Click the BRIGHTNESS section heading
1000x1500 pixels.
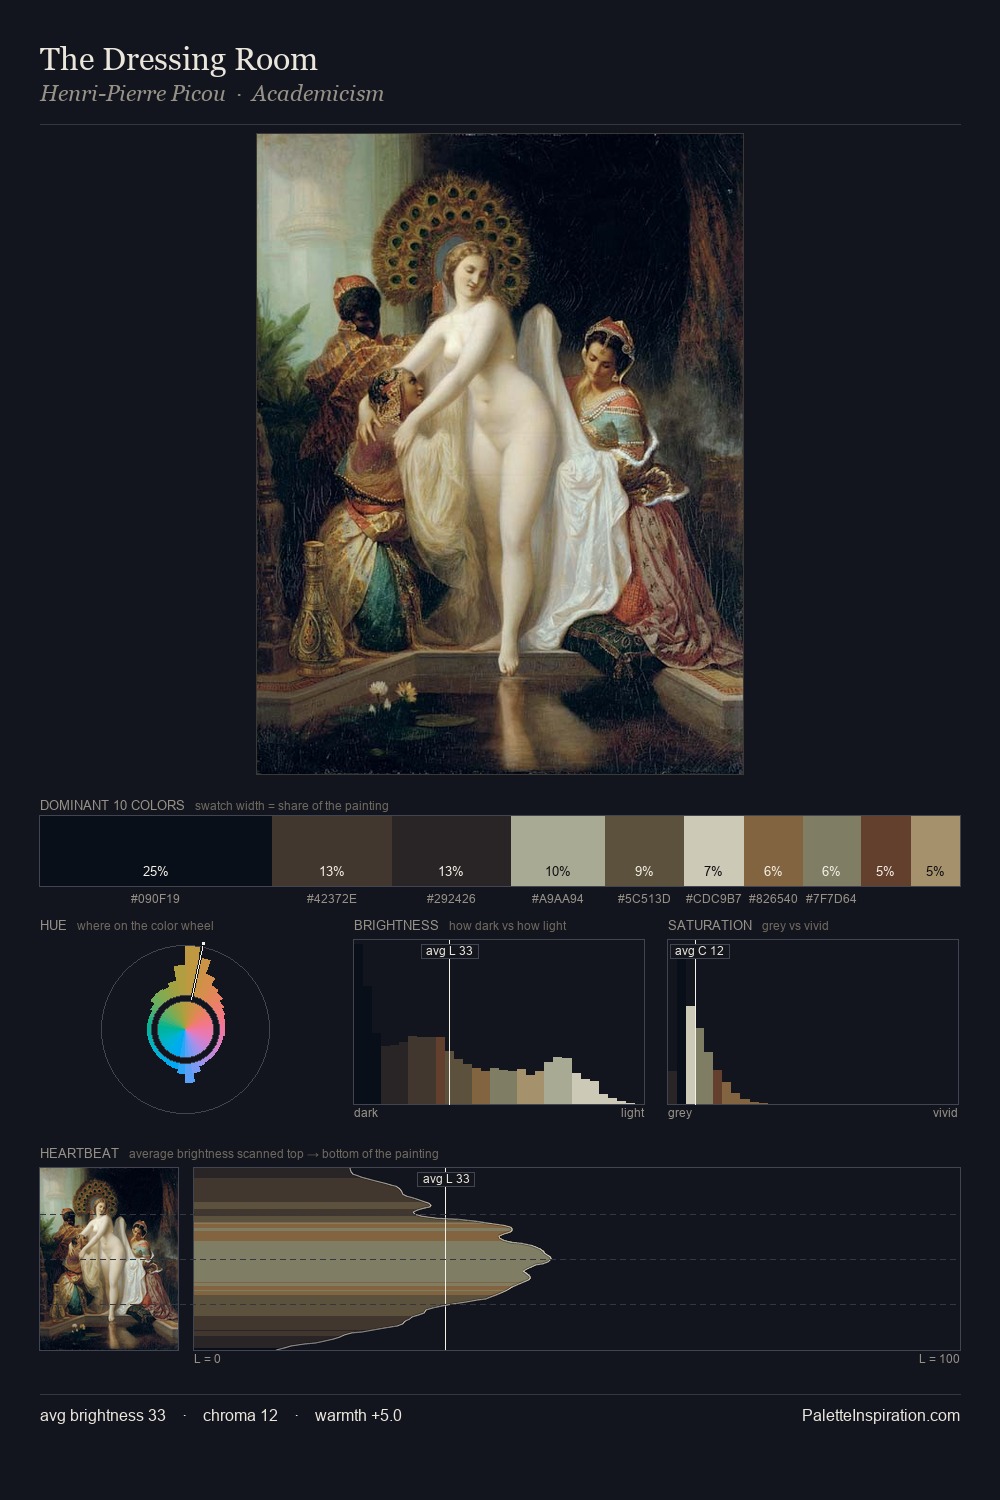pyautogui.click(x=396, y=925)
